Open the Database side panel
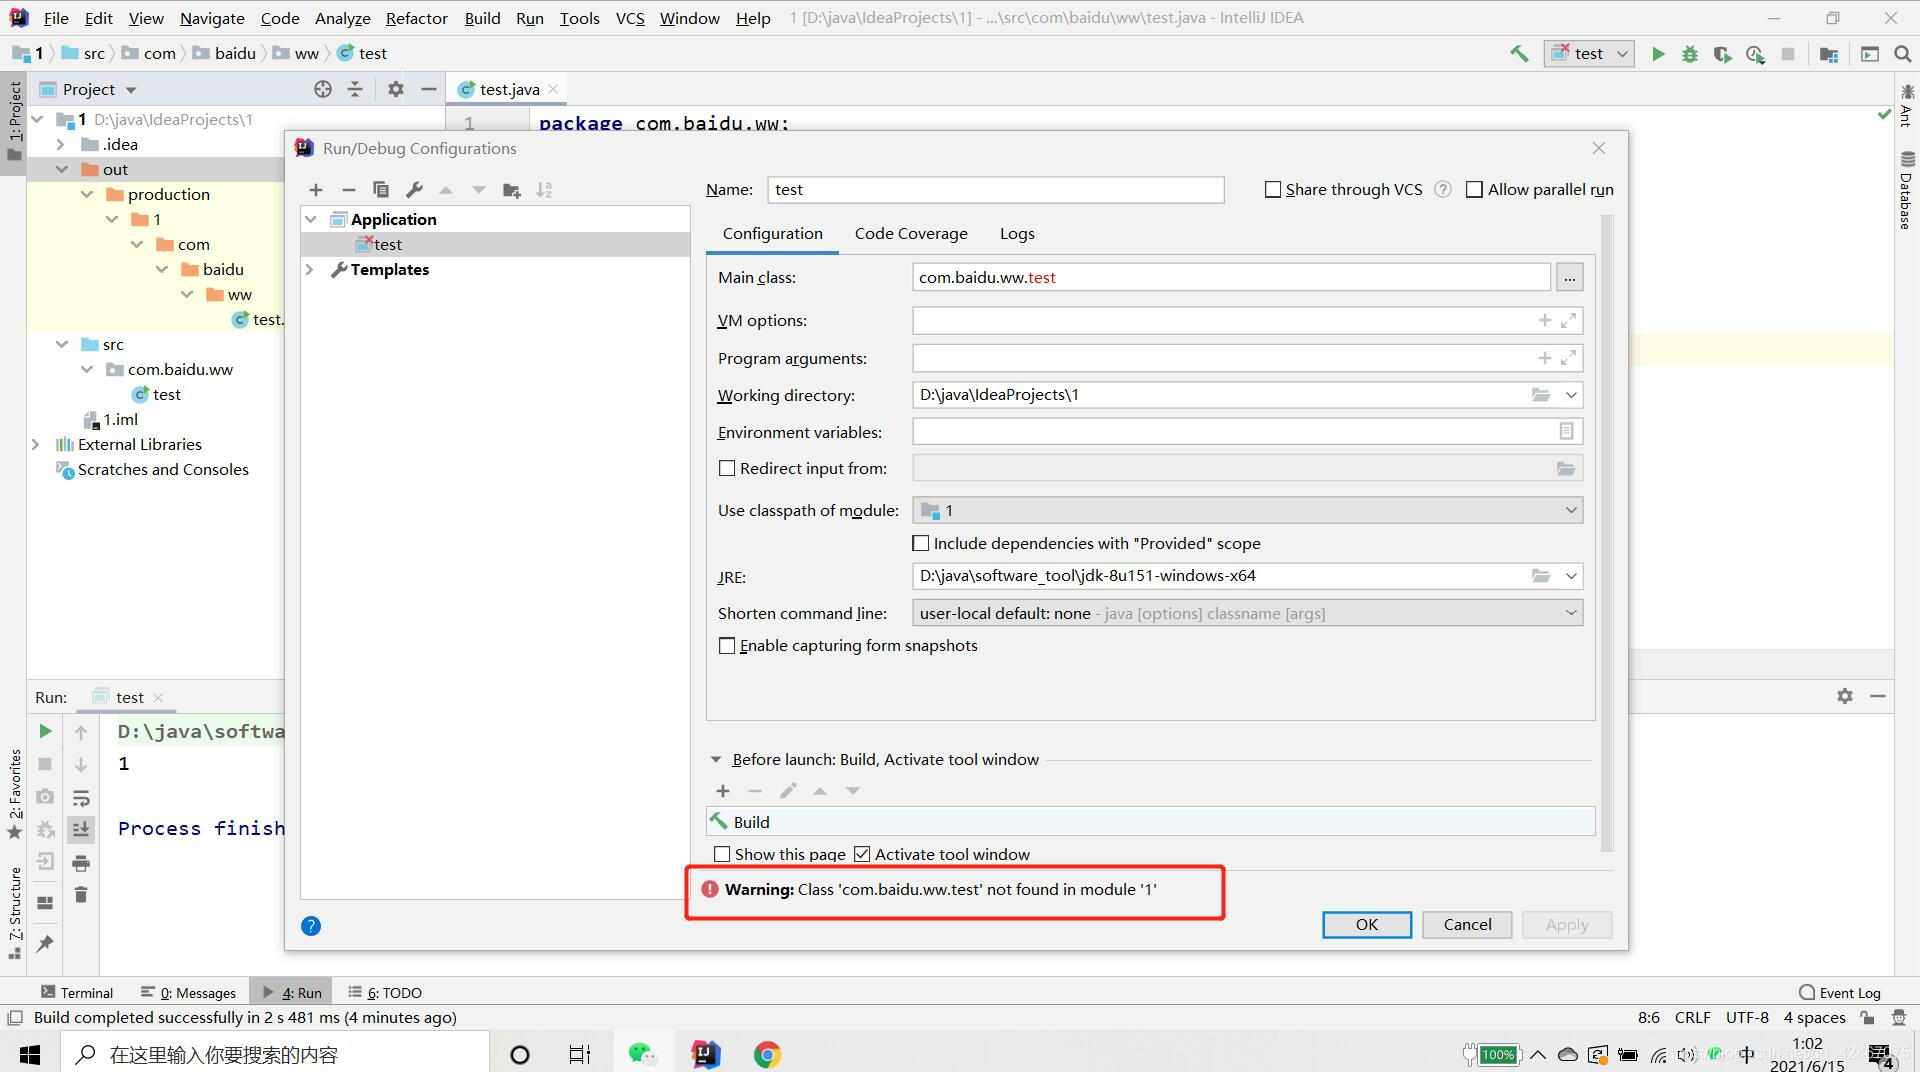This screenshot has height=1072, width=1920. tap(1907, 190)
